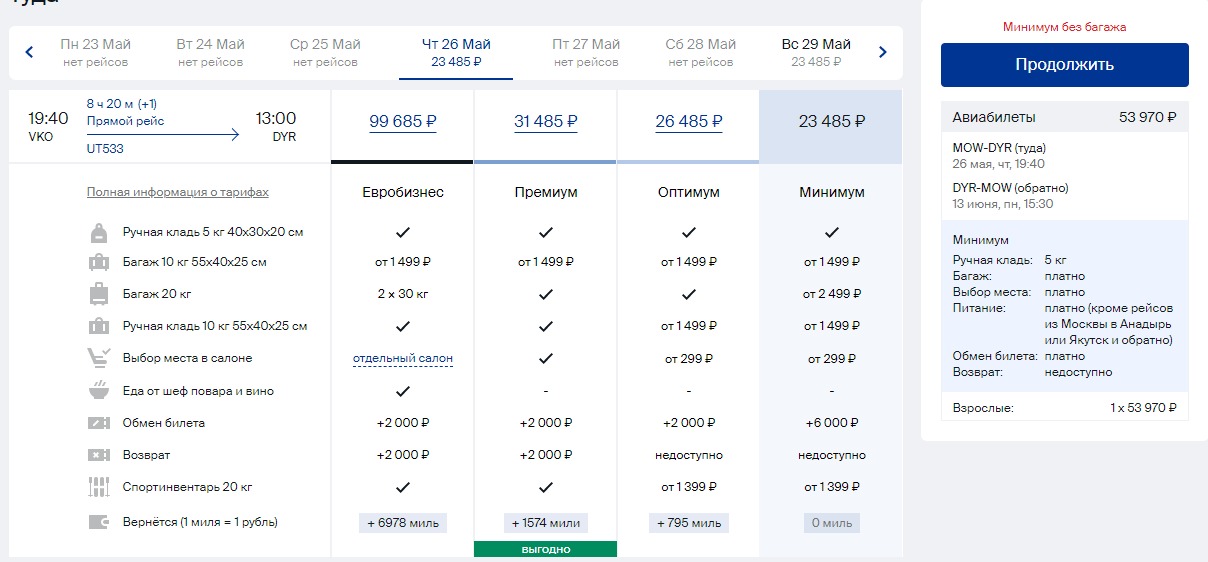Open the 'отдельный салон' details link
Image resolution: width=1208 pixels, height=562 pixels.
402,358
